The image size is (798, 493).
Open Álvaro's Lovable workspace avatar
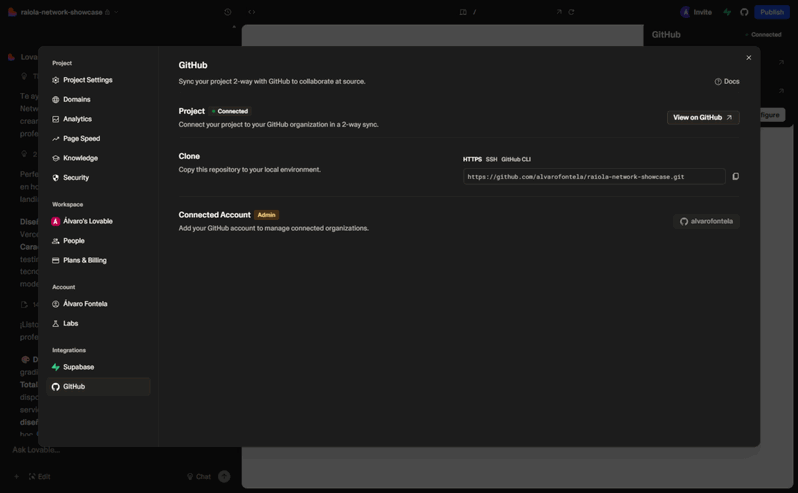coord(55,221)
